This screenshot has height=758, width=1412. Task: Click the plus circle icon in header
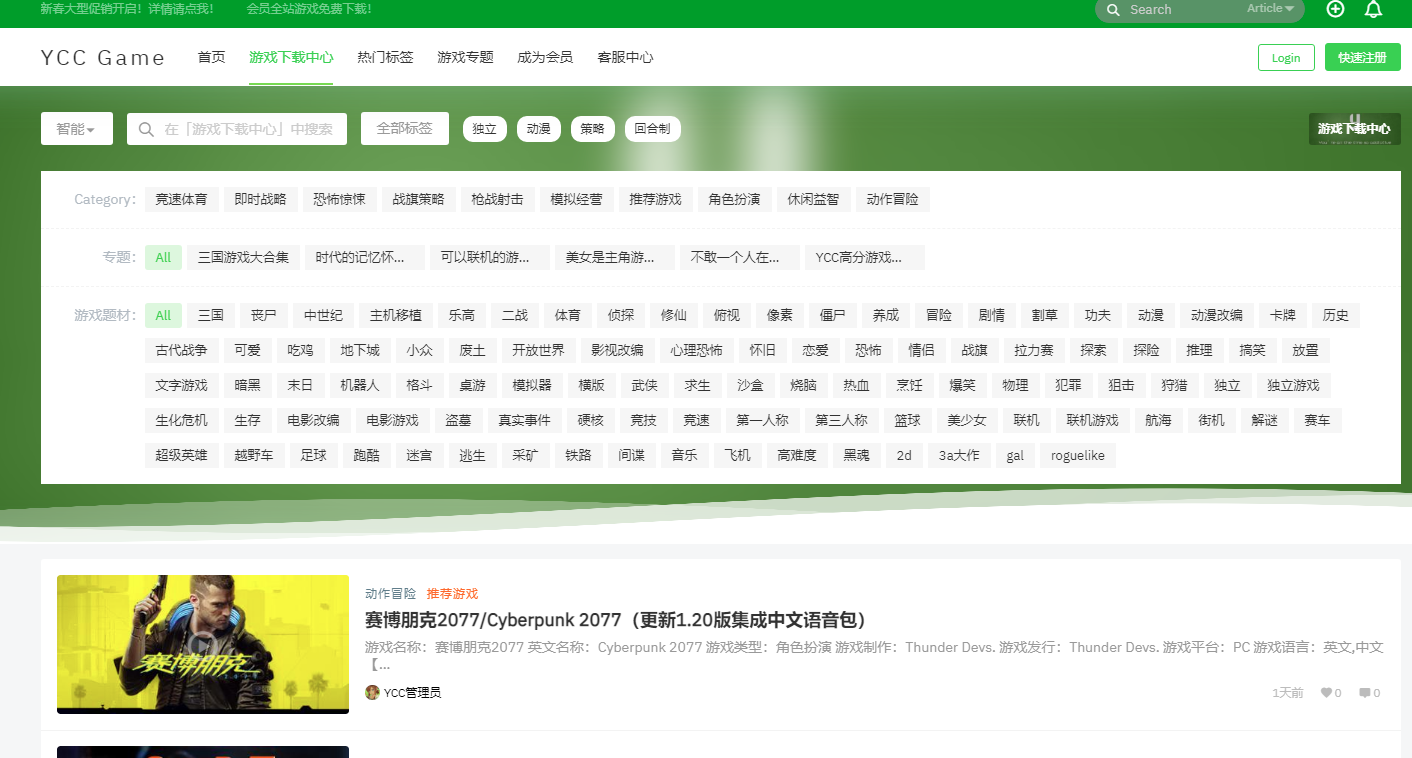1335,9
